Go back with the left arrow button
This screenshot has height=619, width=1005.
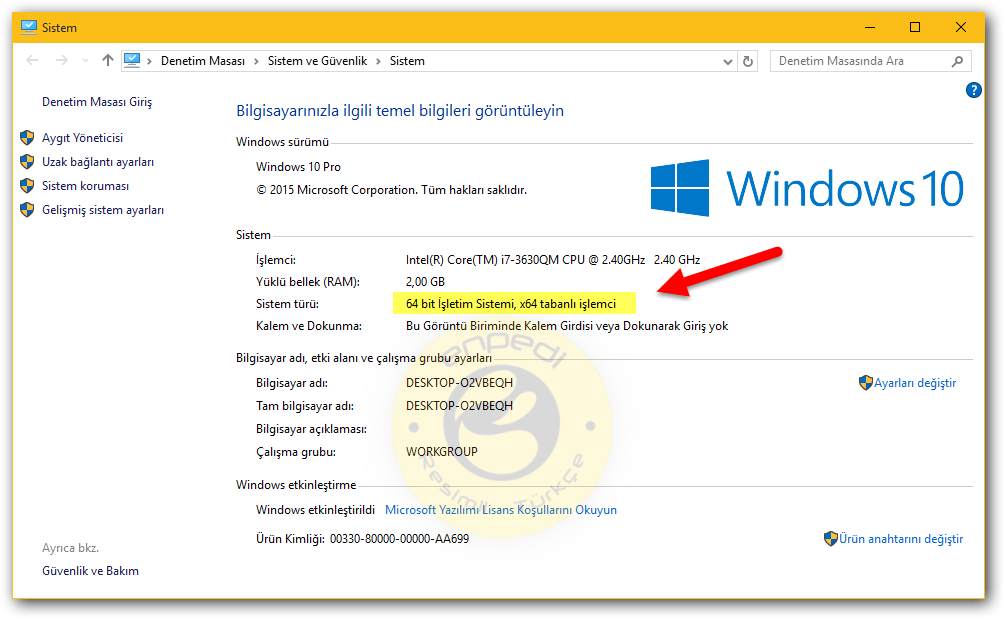click(x=33, y=60)
